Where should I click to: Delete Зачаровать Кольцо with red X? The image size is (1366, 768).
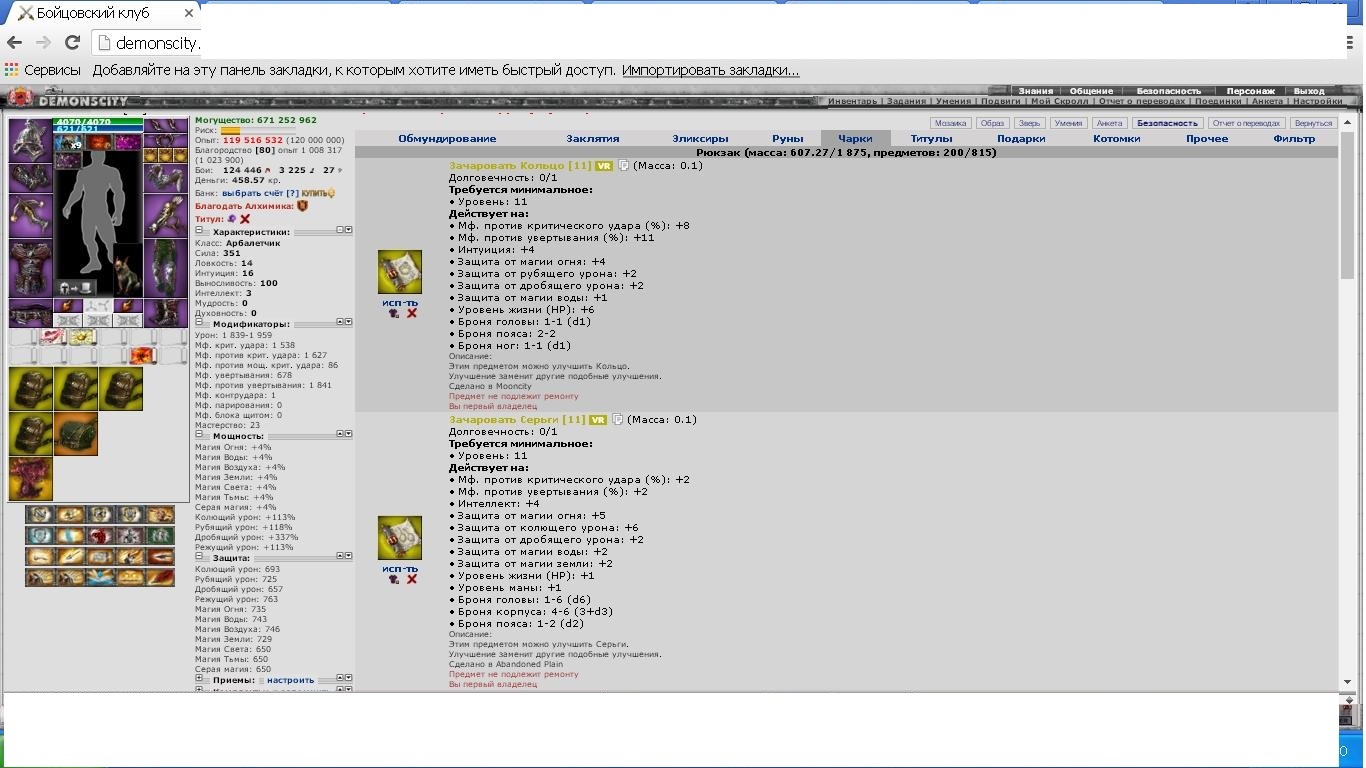[412, 314]
